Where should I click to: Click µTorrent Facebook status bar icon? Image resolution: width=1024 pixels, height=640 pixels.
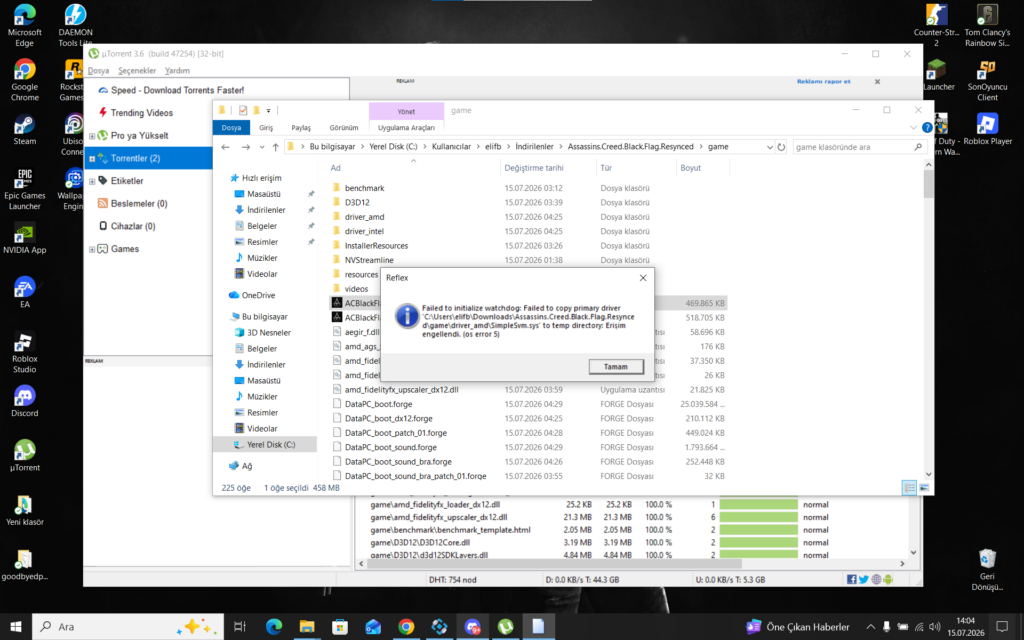tap(852, 579)
